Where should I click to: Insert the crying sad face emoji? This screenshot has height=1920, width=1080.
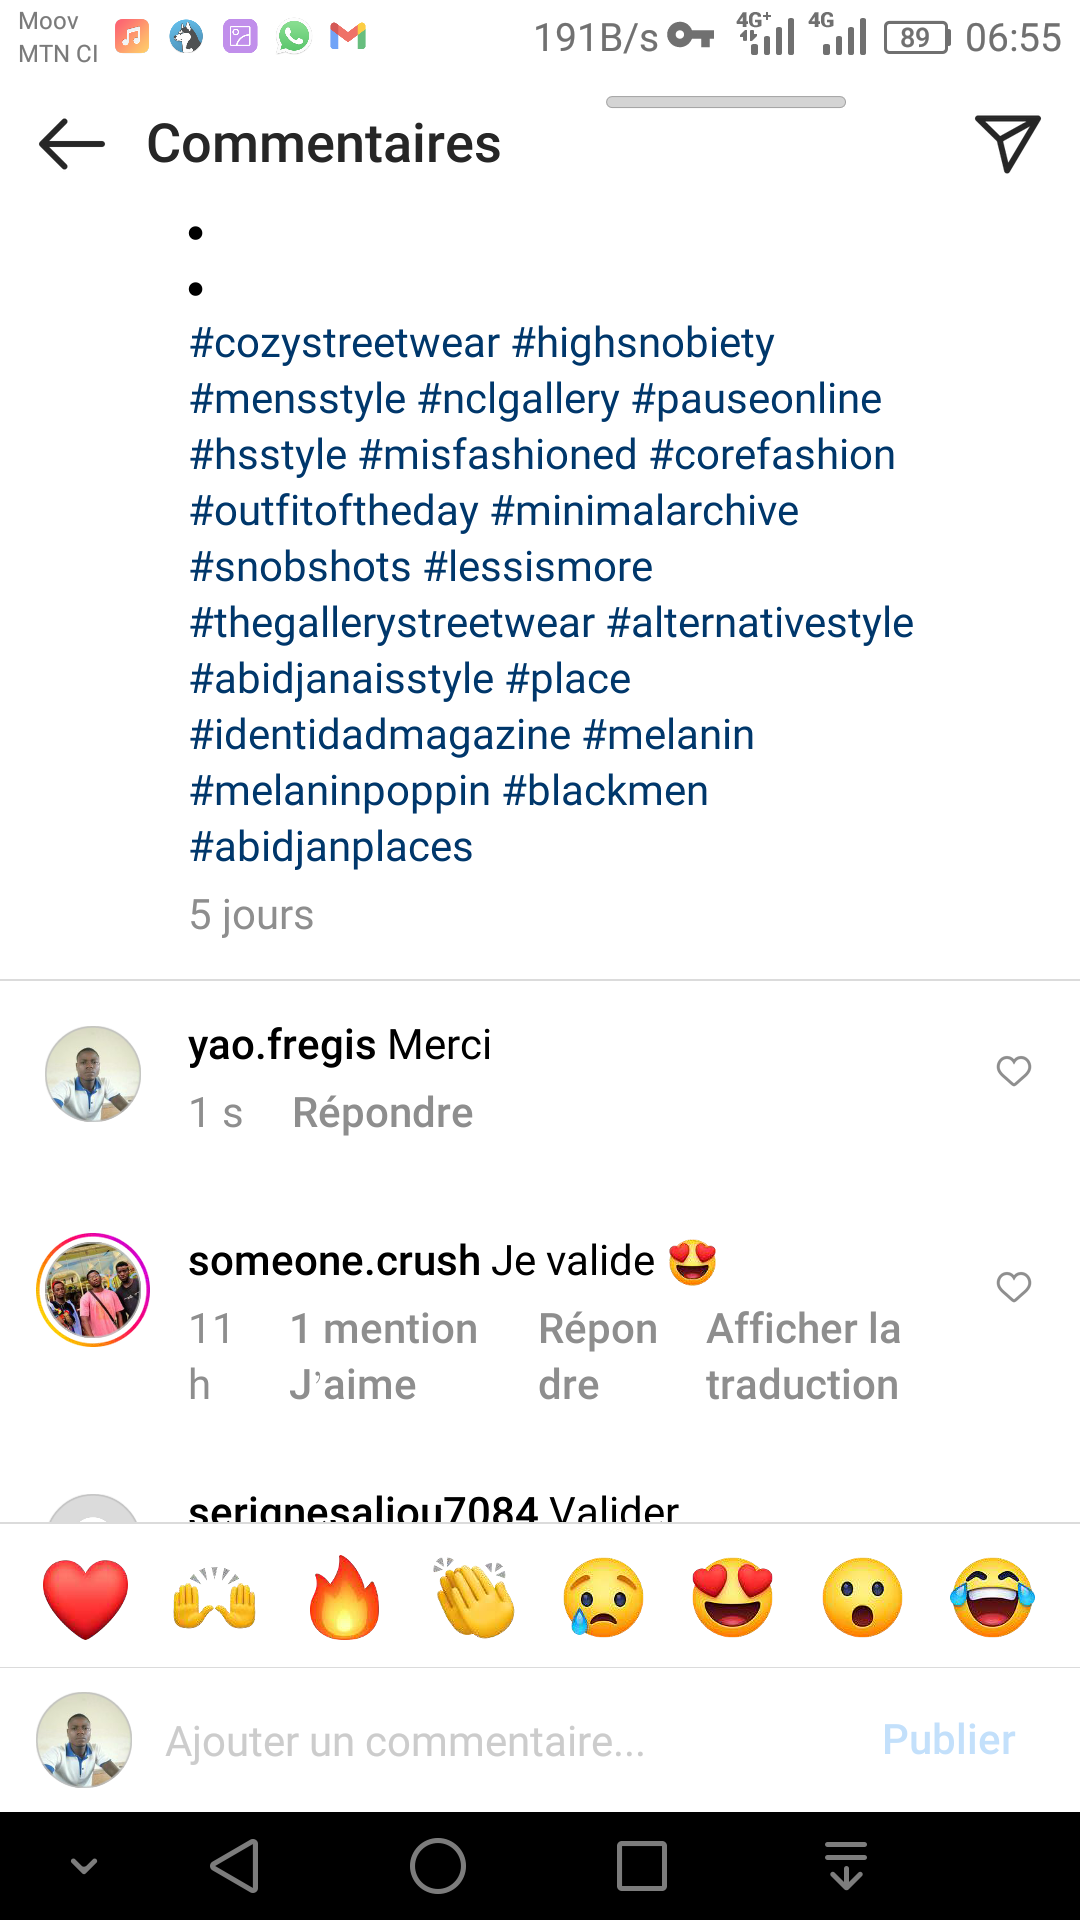tap(603, 1597)
